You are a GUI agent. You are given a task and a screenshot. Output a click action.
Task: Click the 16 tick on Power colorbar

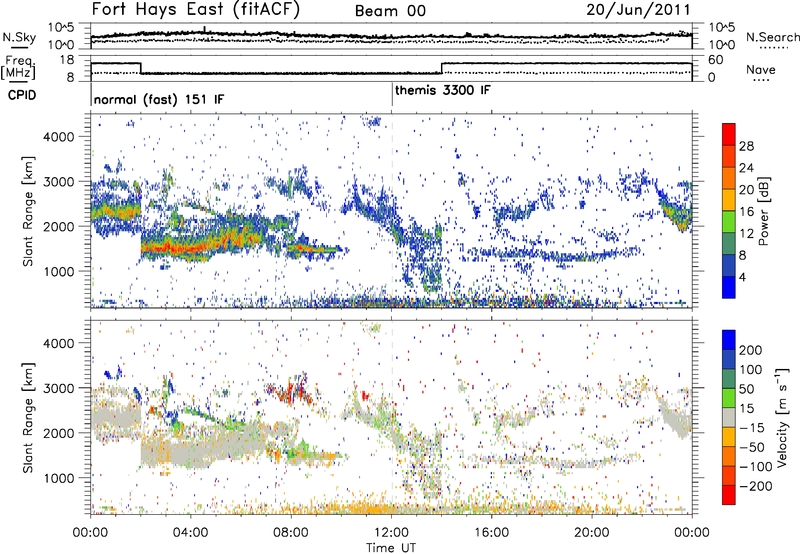click(x=746, y=212)
